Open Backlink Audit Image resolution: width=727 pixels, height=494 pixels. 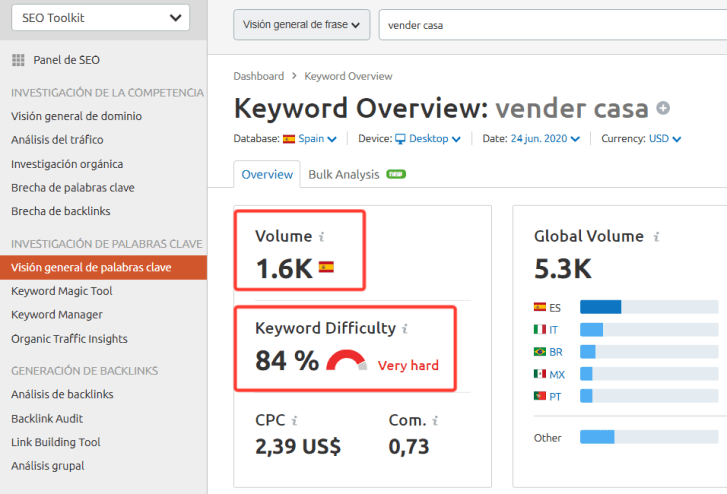tap(47, 418)
